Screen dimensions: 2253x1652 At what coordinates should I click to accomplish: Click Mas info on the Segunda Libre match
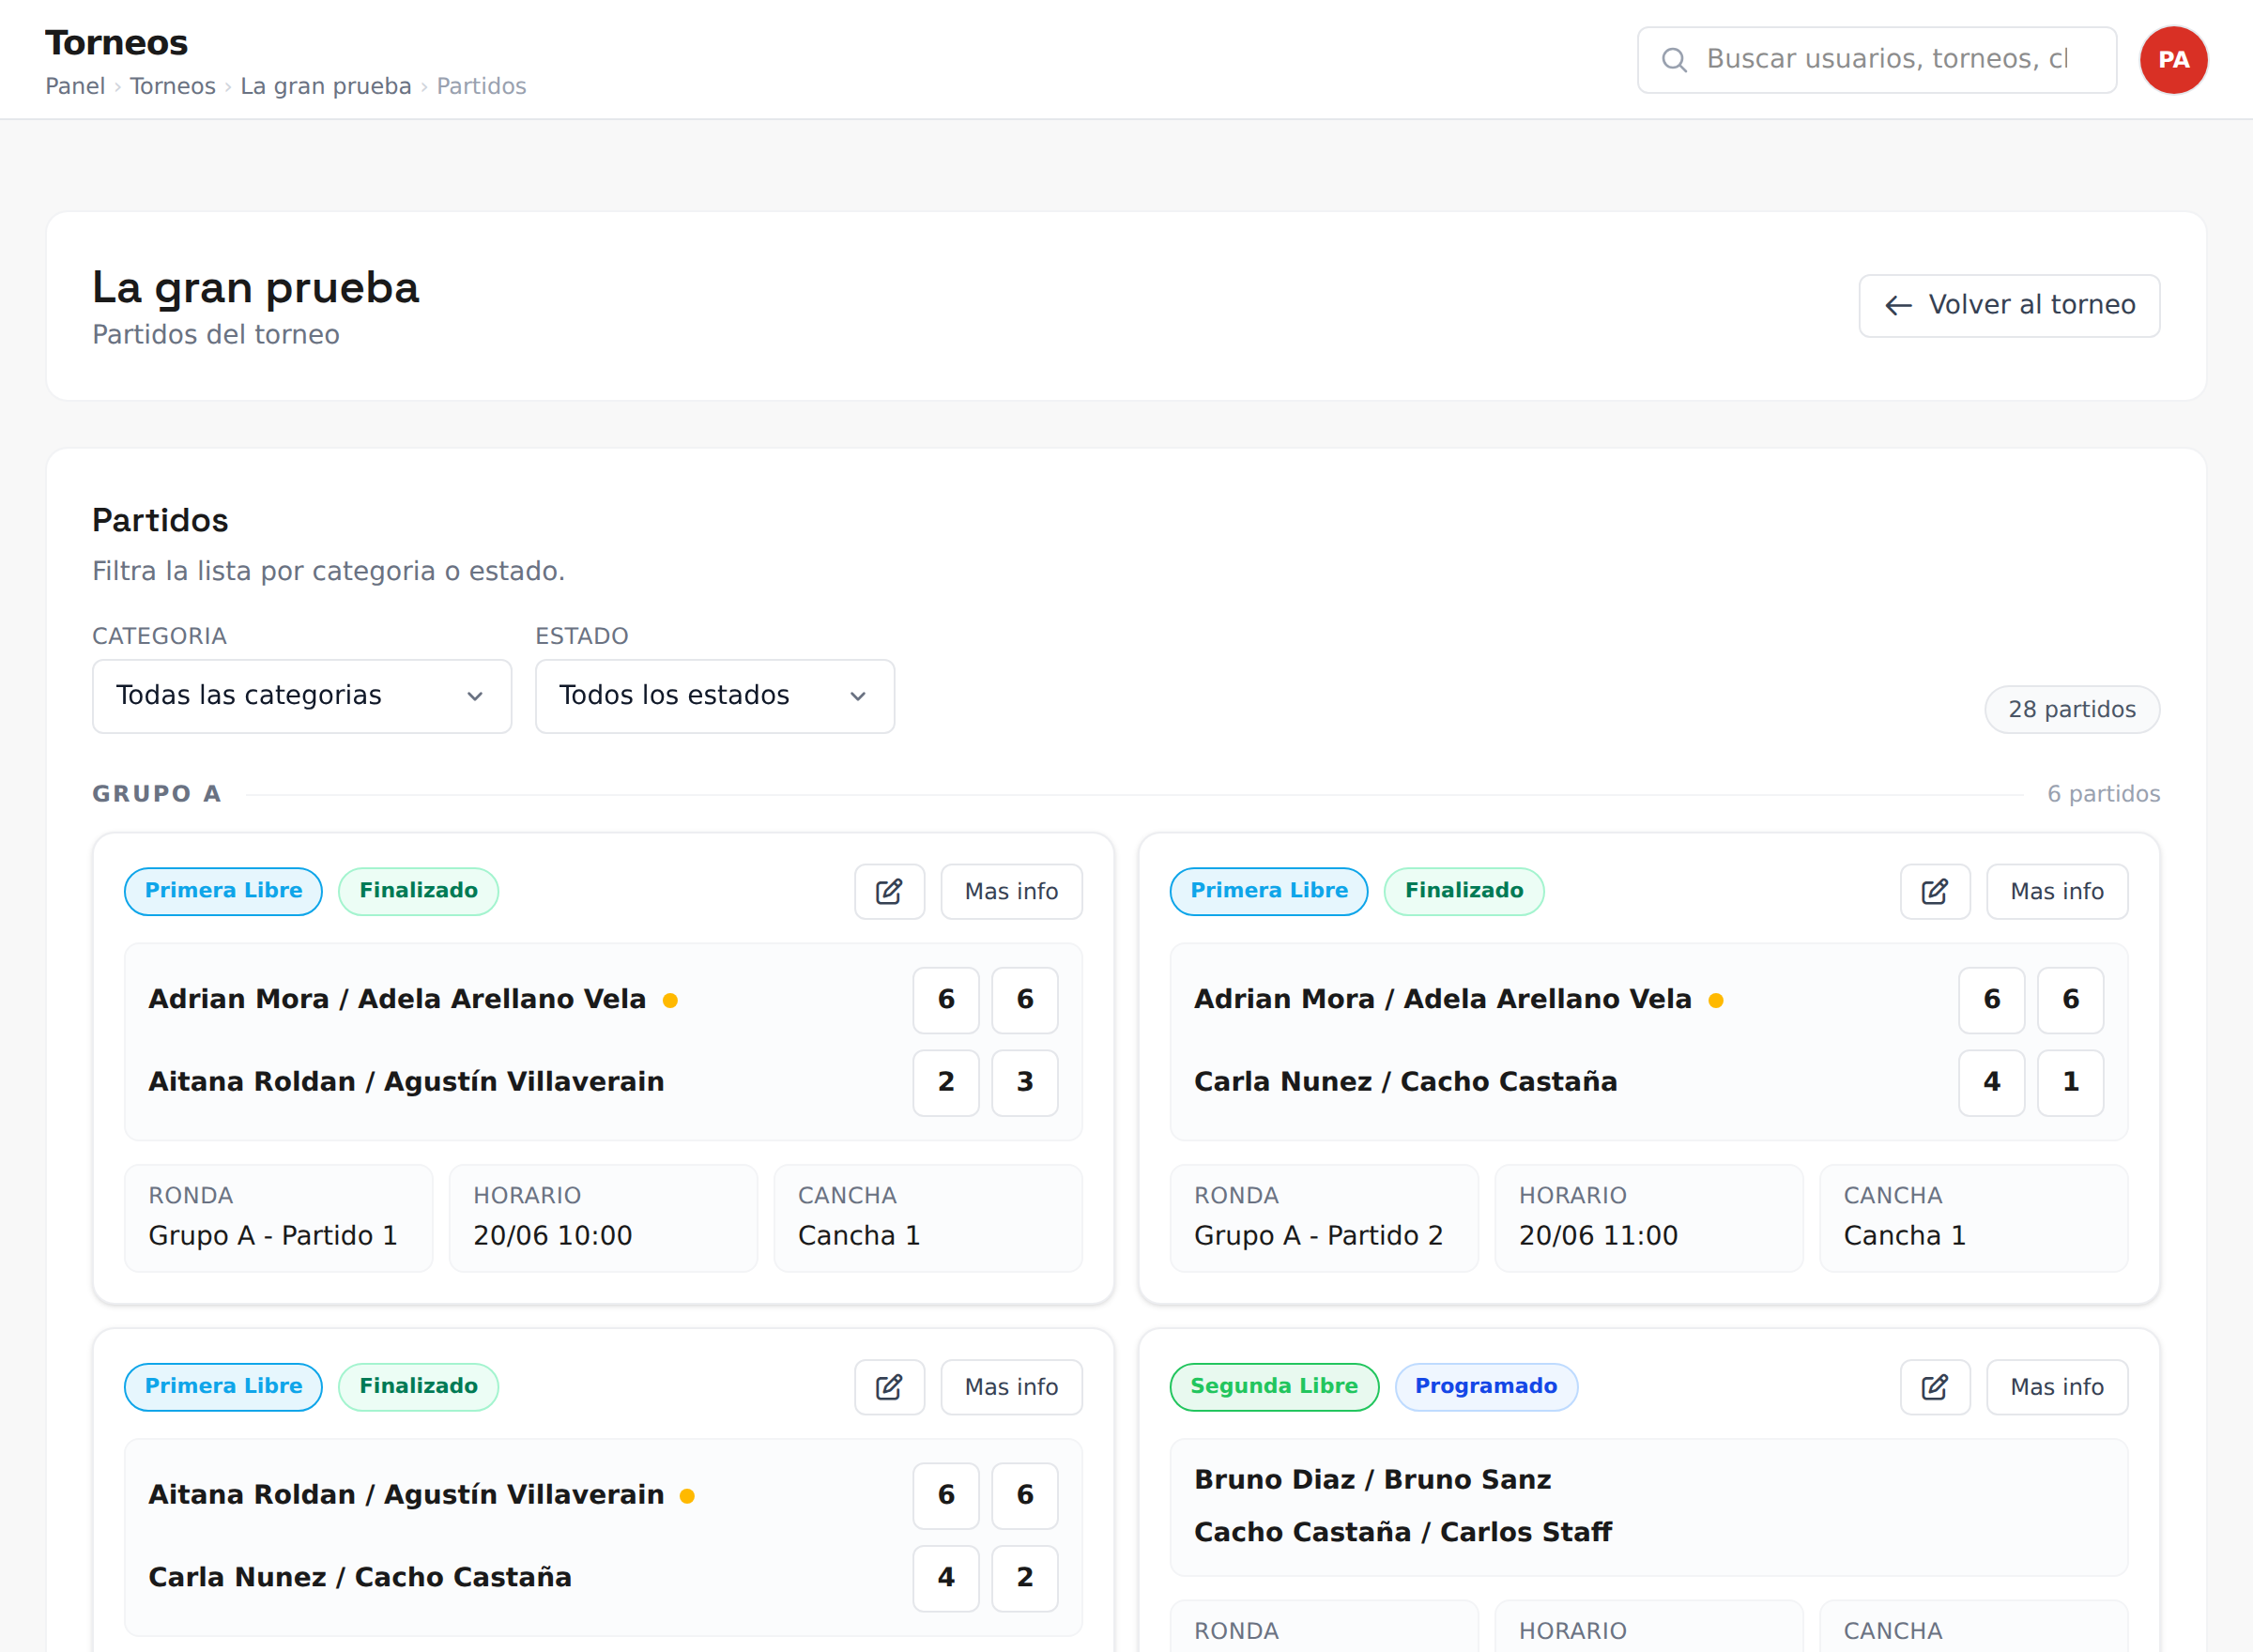(2057, 1387)
